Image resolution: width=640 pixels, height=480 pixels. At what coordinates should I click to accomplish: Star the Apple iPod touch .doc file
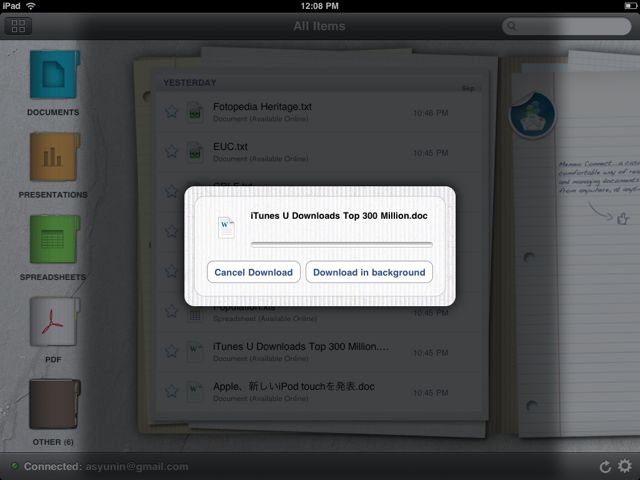[171, 391]
